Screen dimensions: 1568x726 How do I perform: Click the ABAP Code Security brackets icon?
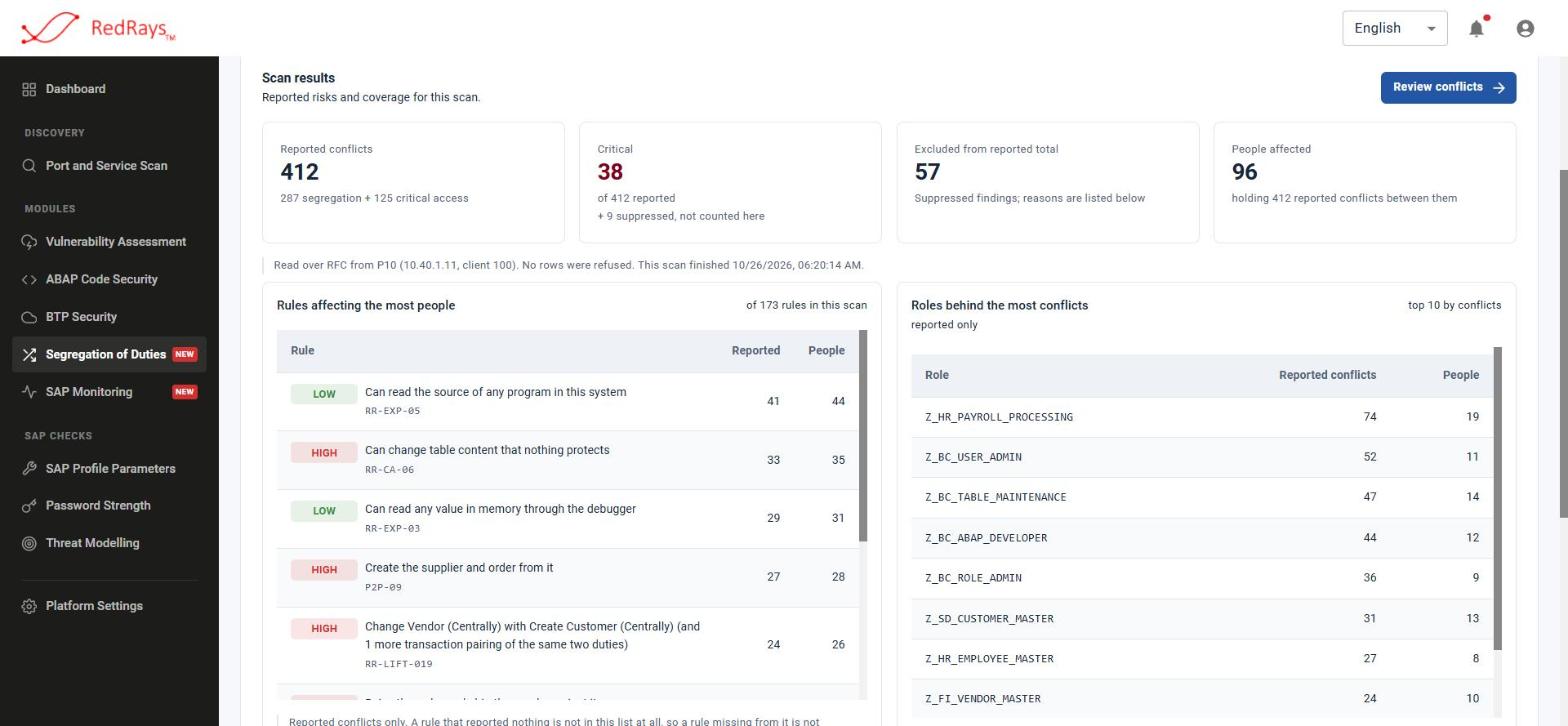[29, 279]
